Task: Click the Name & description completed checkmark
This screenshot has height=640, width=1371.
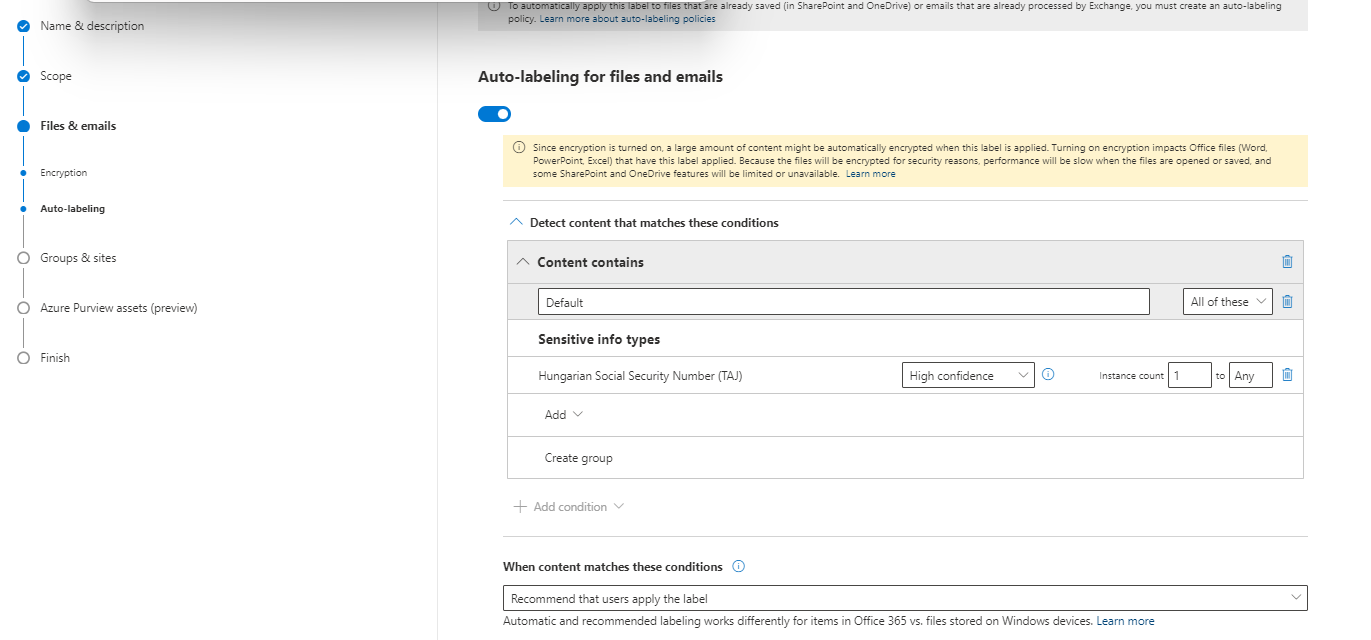Action: (23, 26)
